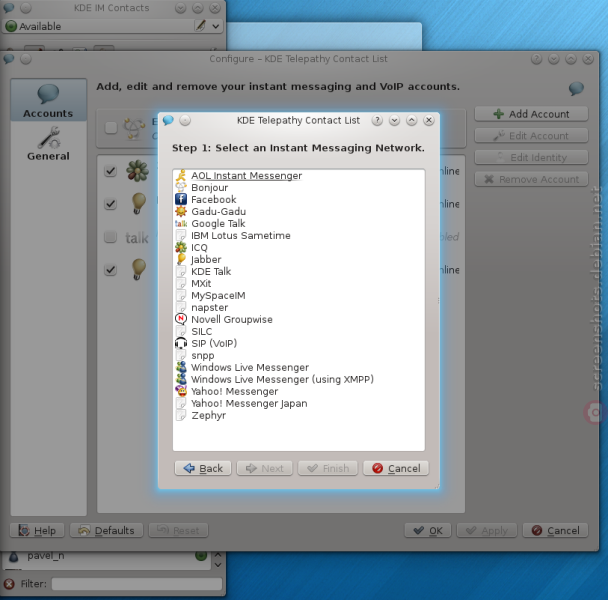Click the Gadu-Gadu sun icon
The height and width of the screenshot is (600, 608).
point(181,211)
